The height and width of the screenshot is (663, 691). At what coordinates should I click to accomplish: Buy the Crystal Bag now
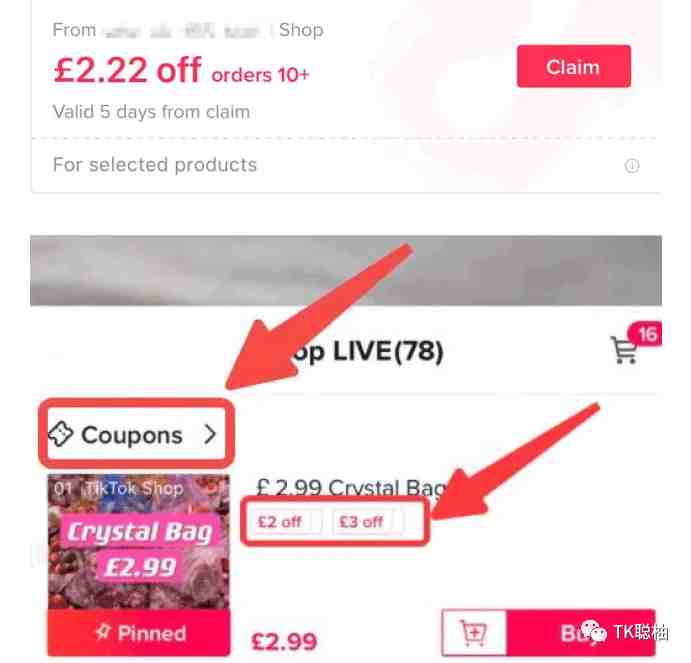581,633
